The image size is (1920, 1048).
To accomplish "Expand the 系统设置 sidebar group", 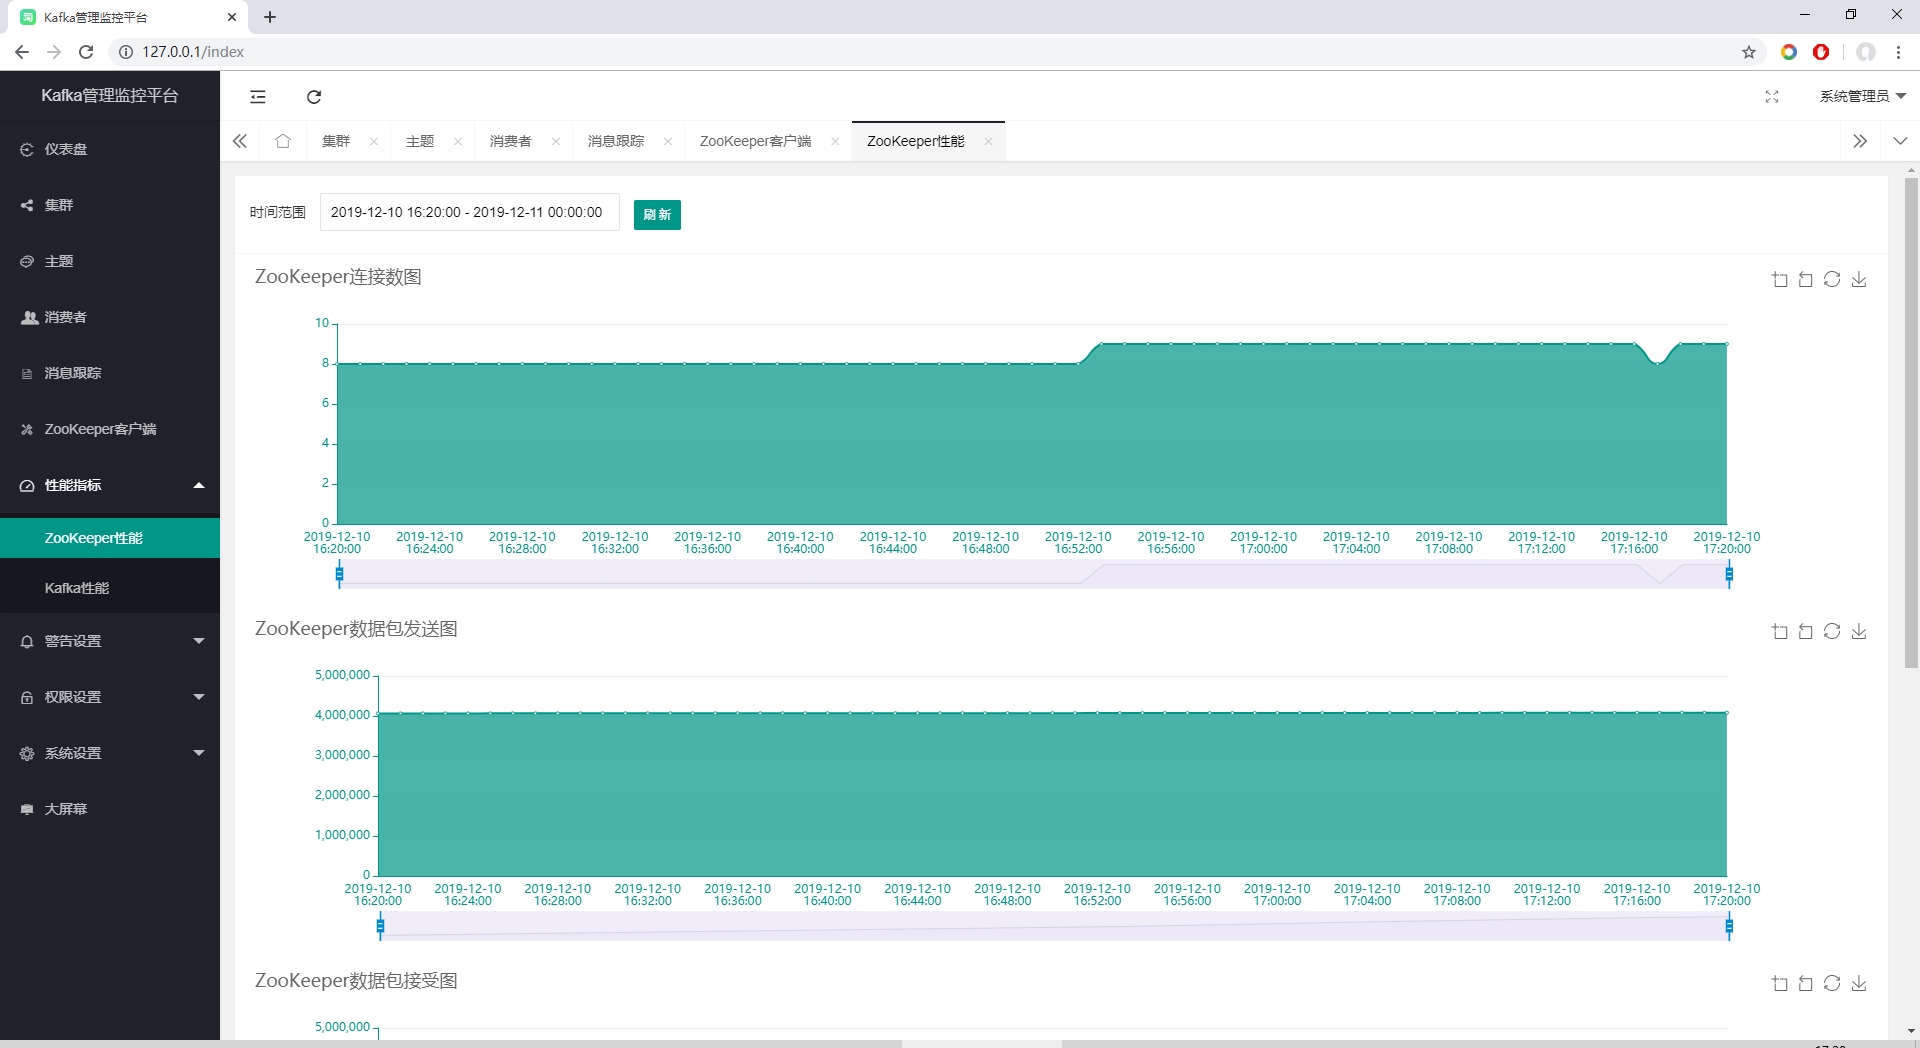I will [x=110, y=753].
